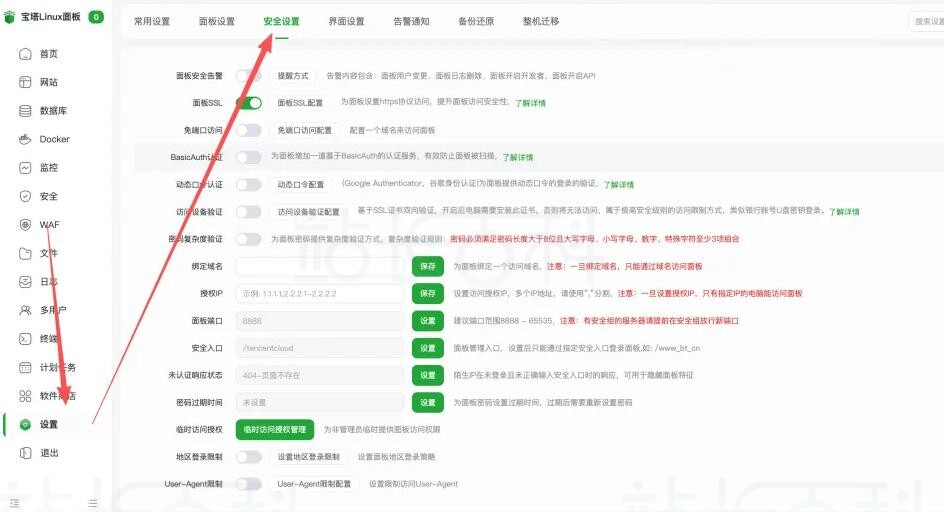944x512 pixels.
Task: Click the 监控 monitoring icon
Action: coord(25,167)
